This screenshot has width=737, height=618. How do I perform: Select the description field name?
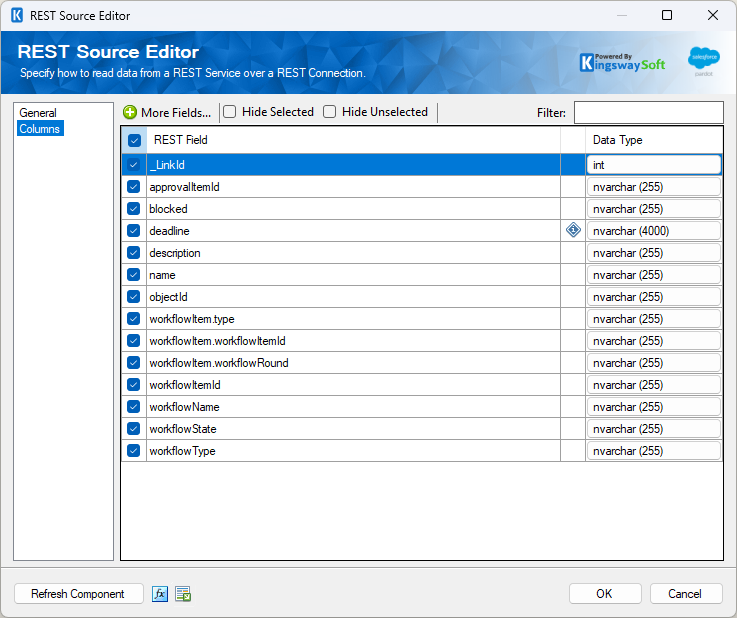(175, 253)
